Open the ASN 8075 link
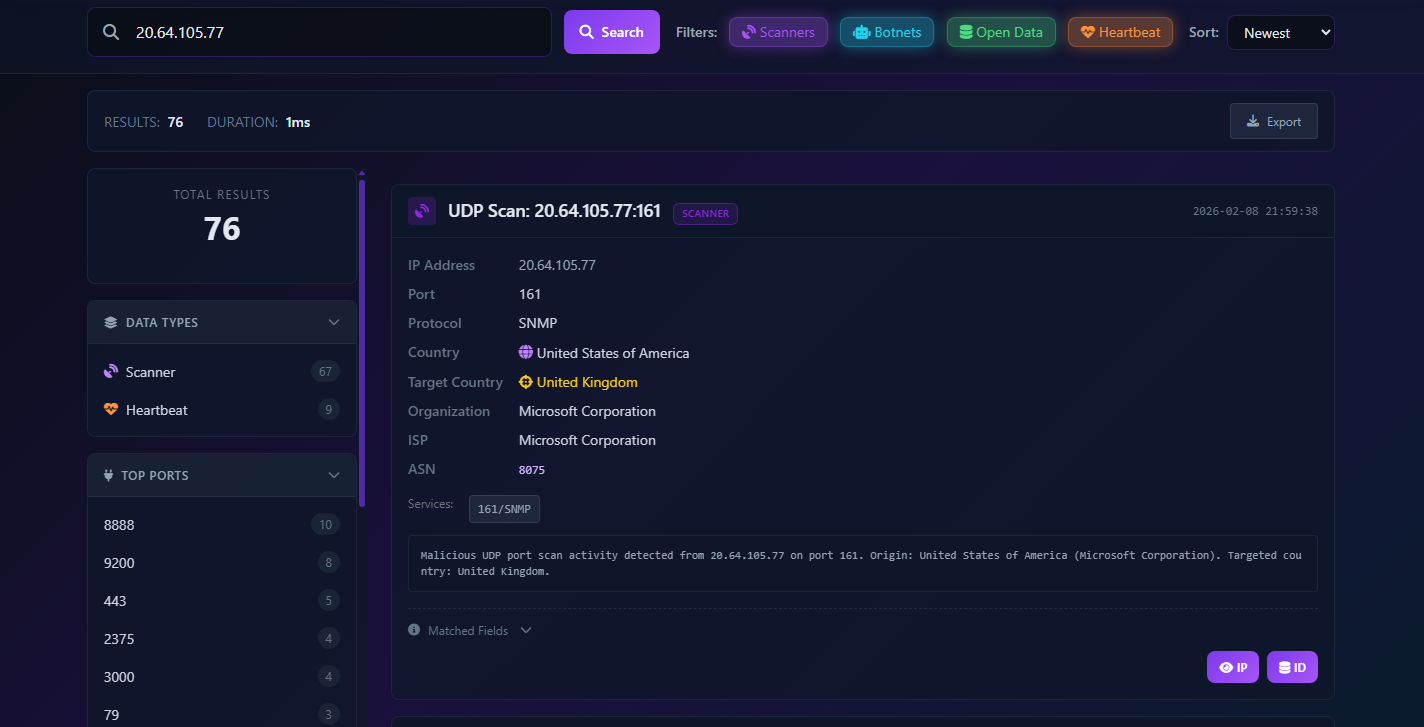Image resolution: width=1424 pixels, height=727 pixels. click(530, 469)
